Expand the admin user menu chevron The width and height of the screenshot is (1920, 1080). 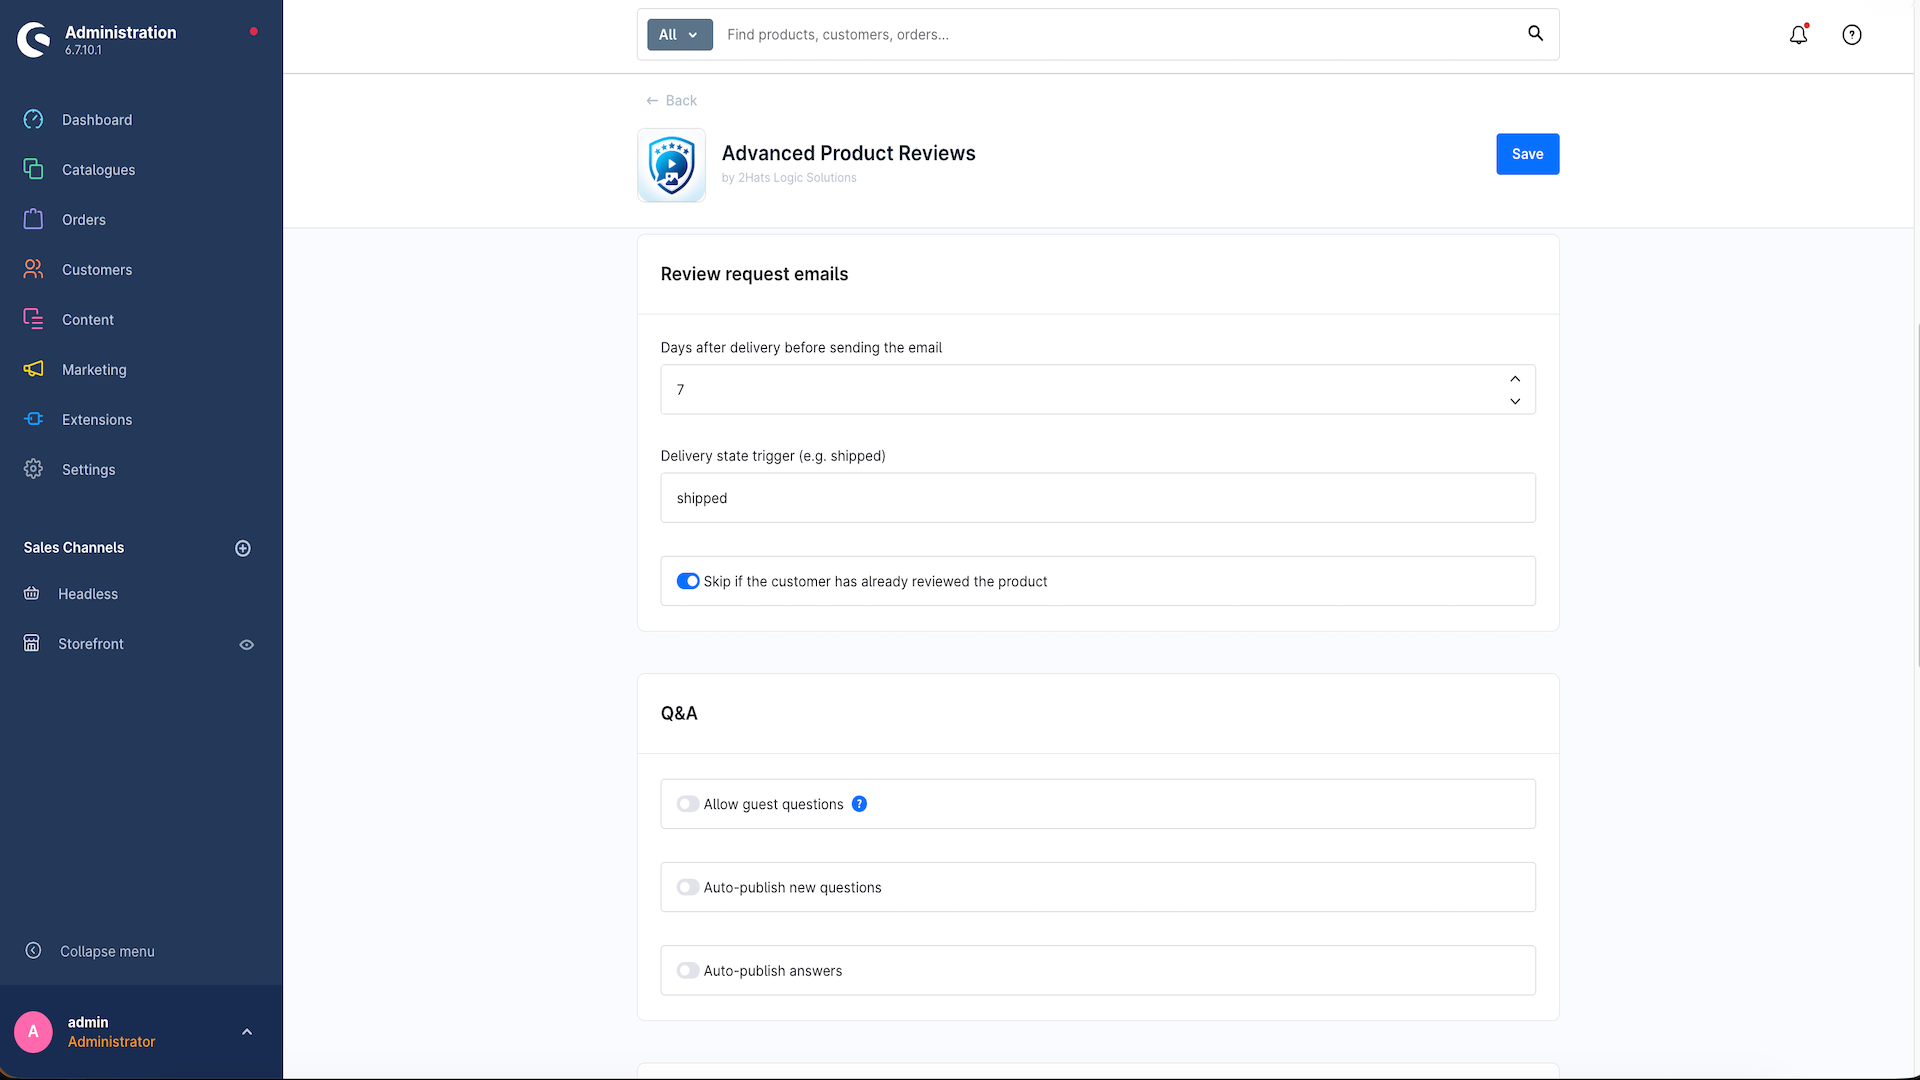(247, 1032)
